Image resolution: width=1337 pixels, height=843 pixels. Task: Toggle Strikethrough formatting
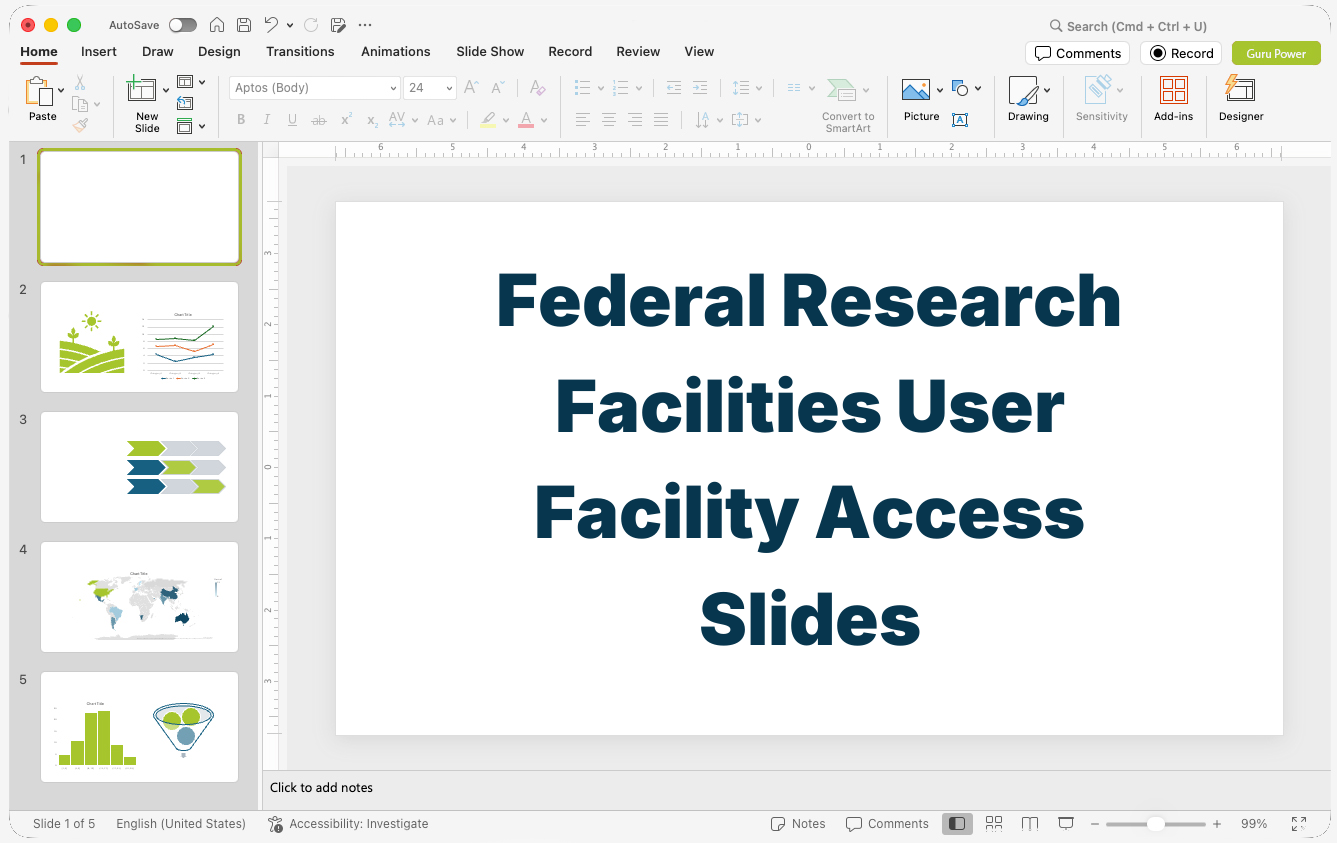pos(319,120)
